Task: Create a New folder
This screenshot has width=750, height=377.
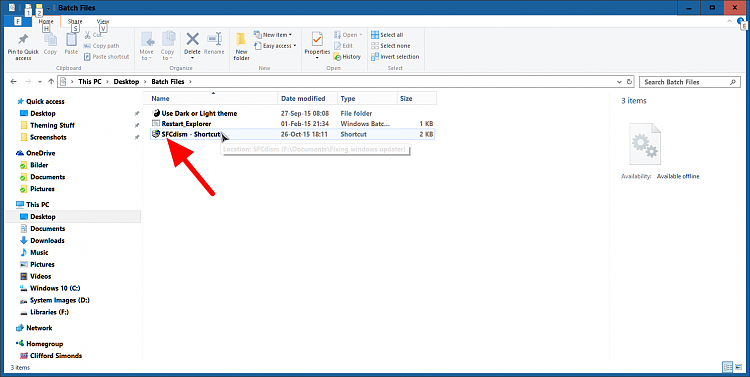Action: click(242, 46)
